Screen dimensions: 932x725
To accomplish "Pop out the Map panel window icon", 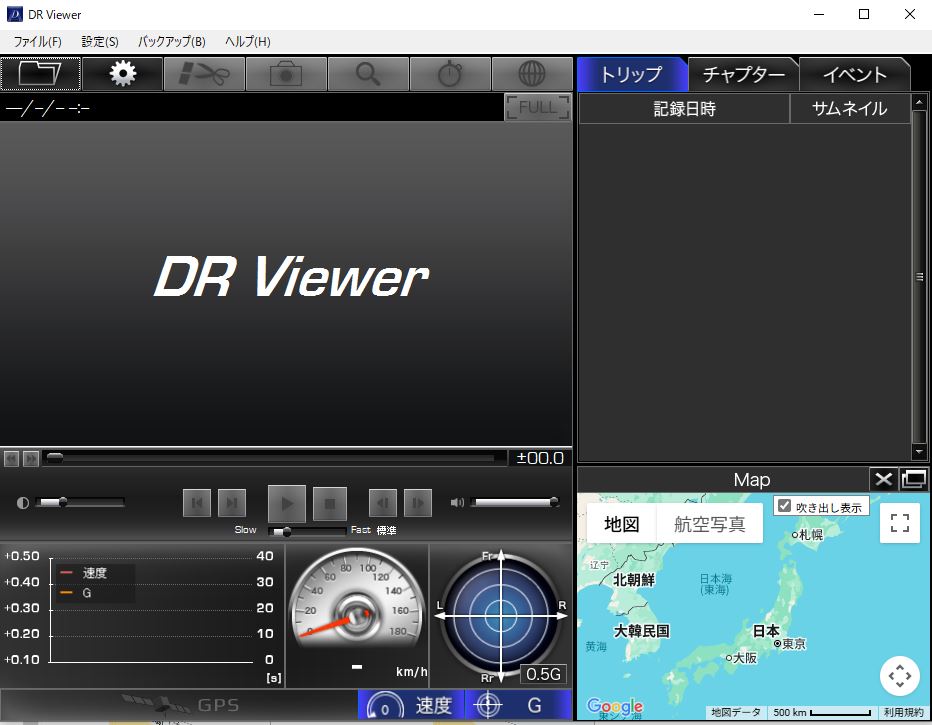I will 913,479.
